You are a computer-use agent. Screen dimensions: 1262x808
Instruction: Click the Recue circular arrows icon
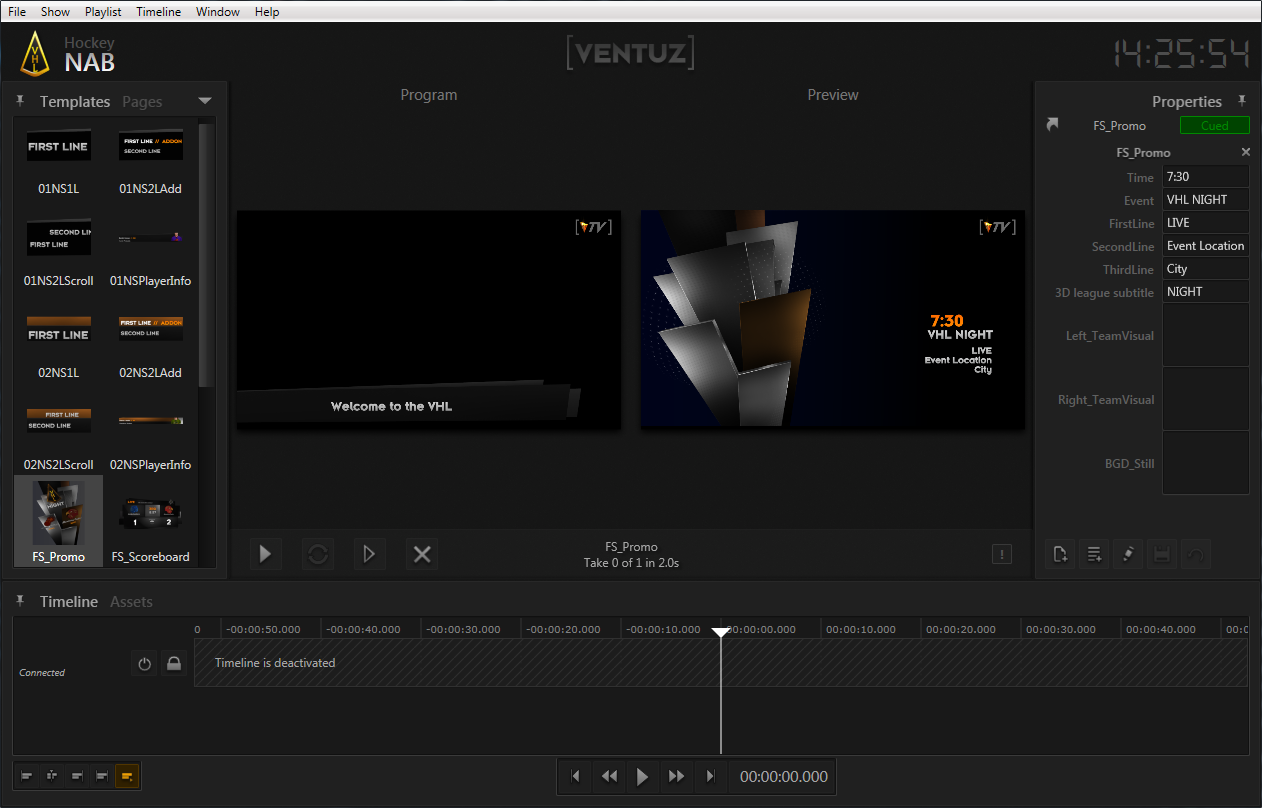point(318,554)
